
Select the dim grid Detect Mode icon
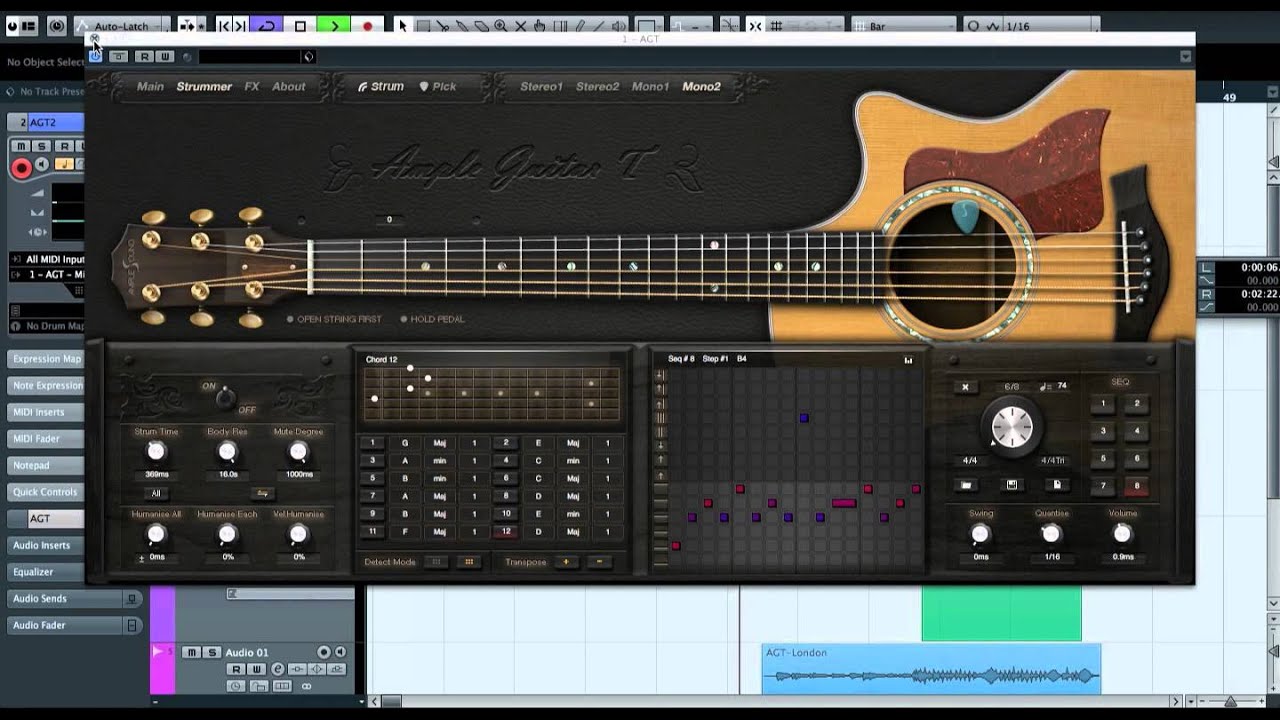[x=436, y=562]
